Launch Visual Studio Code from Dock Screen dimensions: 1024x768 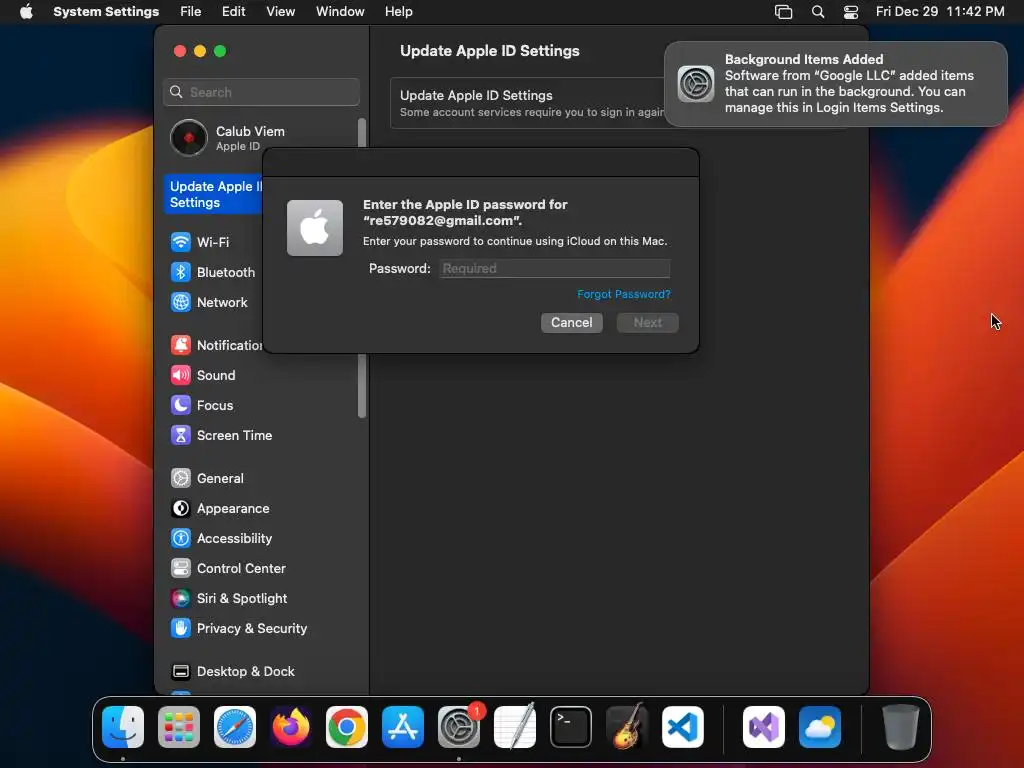point(683,727)
